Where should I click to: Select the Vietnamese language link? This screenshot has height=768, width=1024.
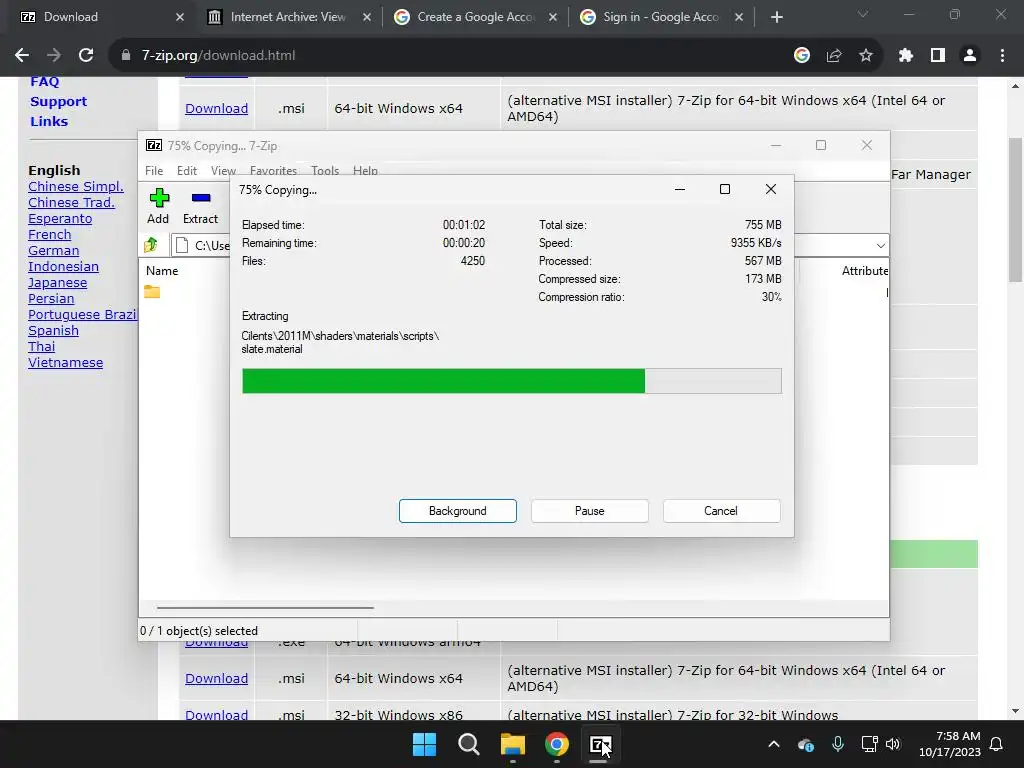pos(65,362)
